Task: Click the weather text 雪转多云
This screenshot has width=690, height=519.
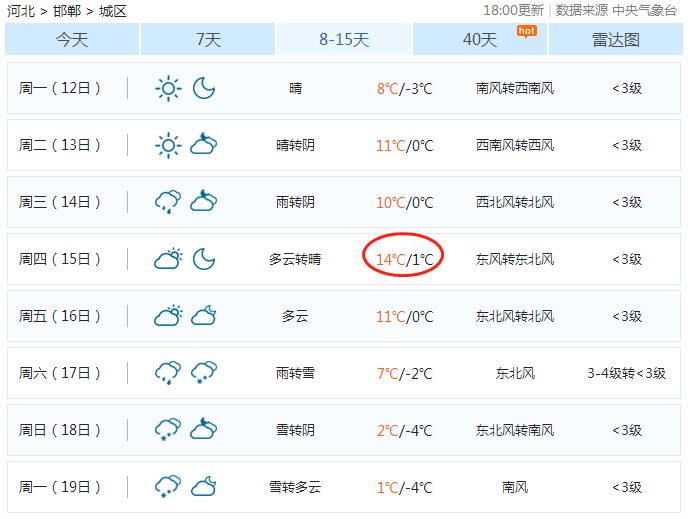Action: tap(295, 487)
